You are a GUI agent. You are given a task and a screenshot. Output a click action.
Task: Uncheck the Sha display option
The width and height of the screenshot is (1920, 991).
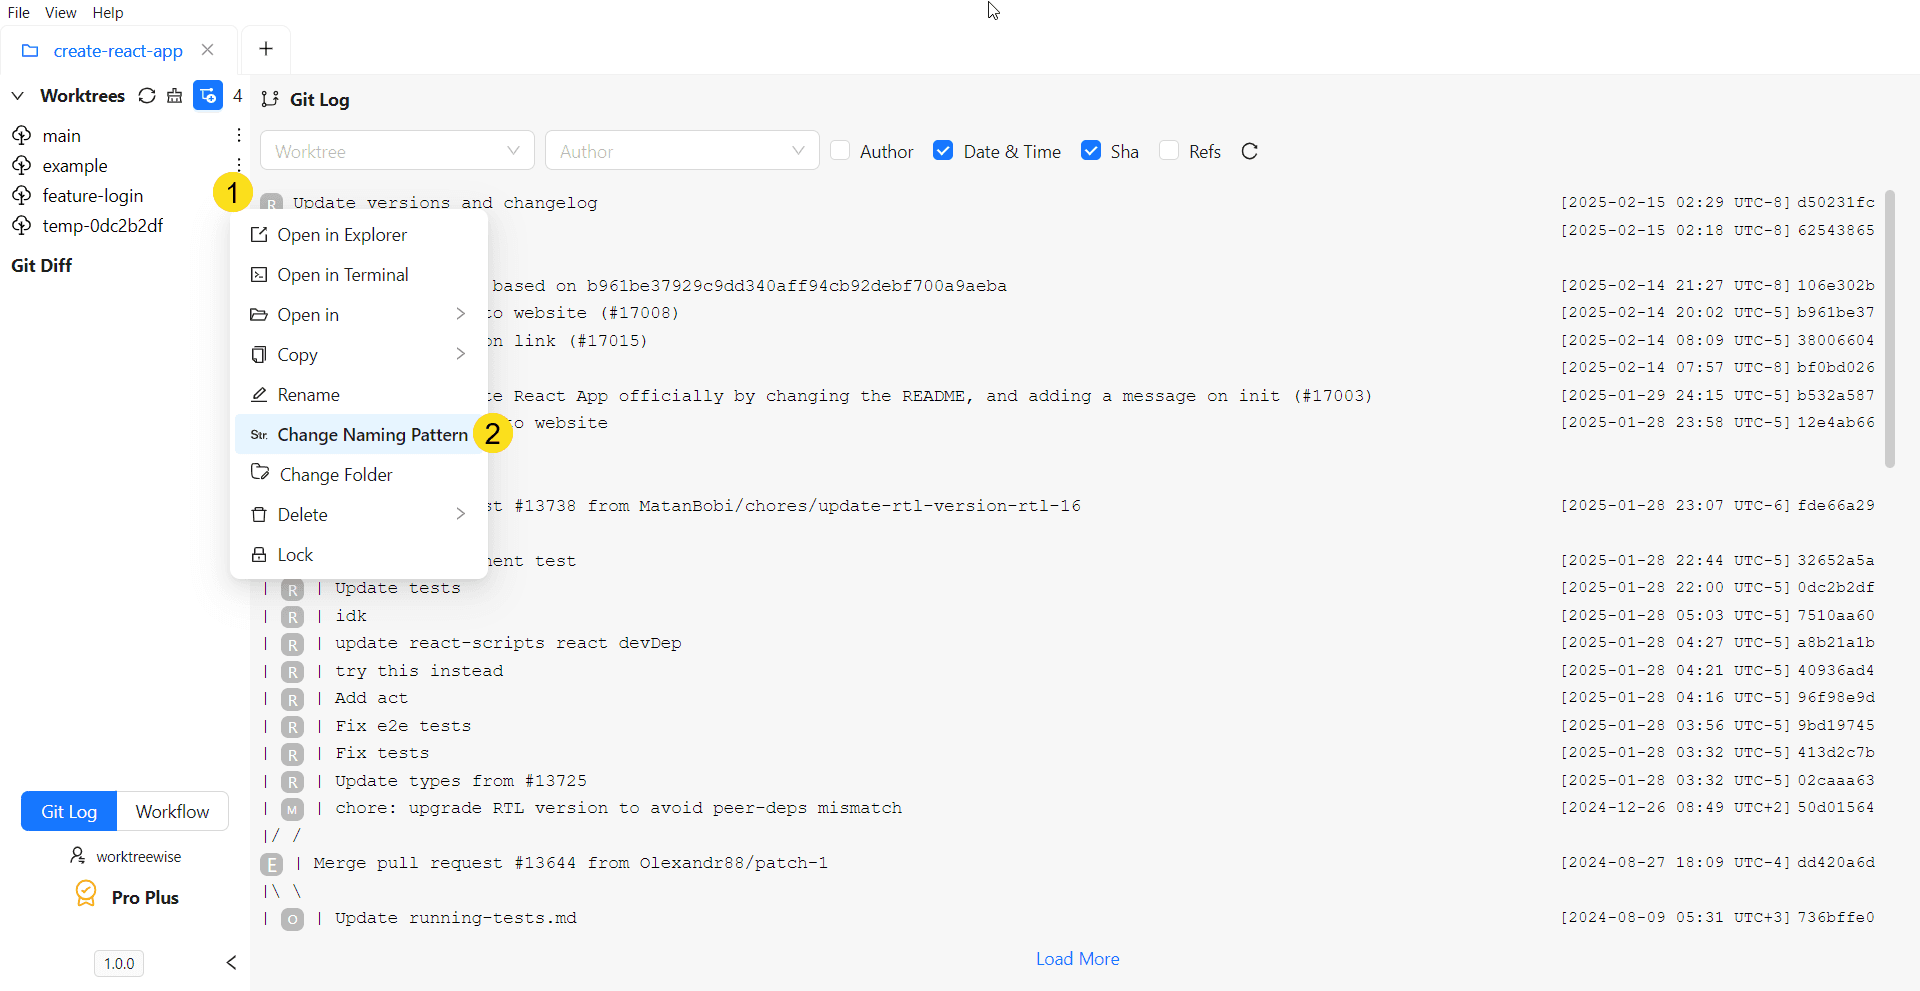click(x=1091, y=149)
